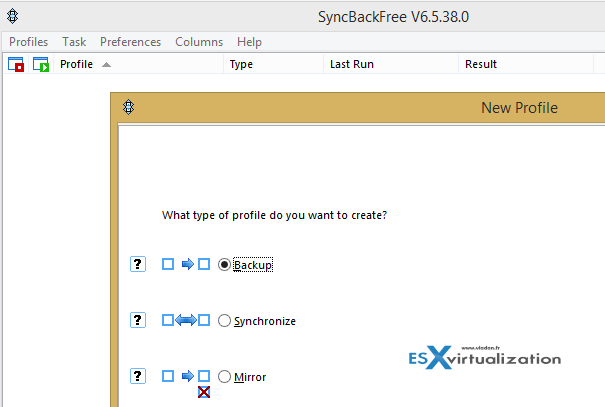Select the Synchronize radio button

pos(224,321)
